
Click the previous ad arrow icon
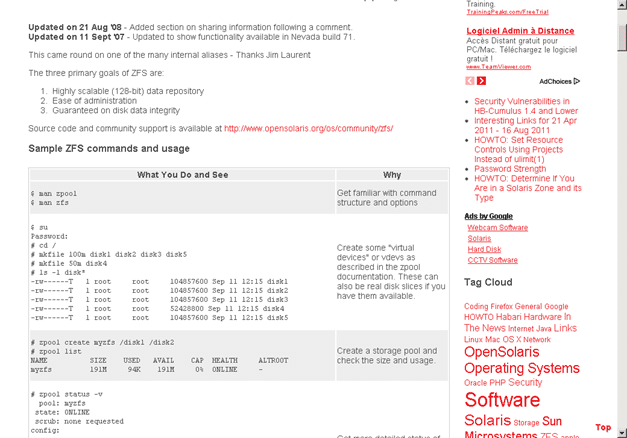(469, 81)
